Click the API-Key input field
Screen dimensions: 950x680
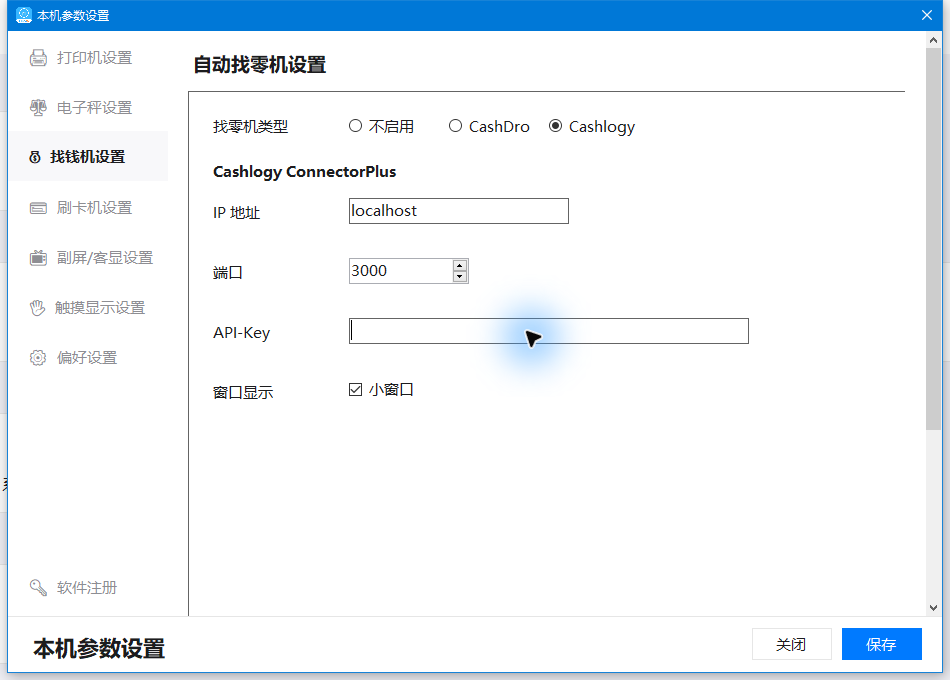[549, 331]
